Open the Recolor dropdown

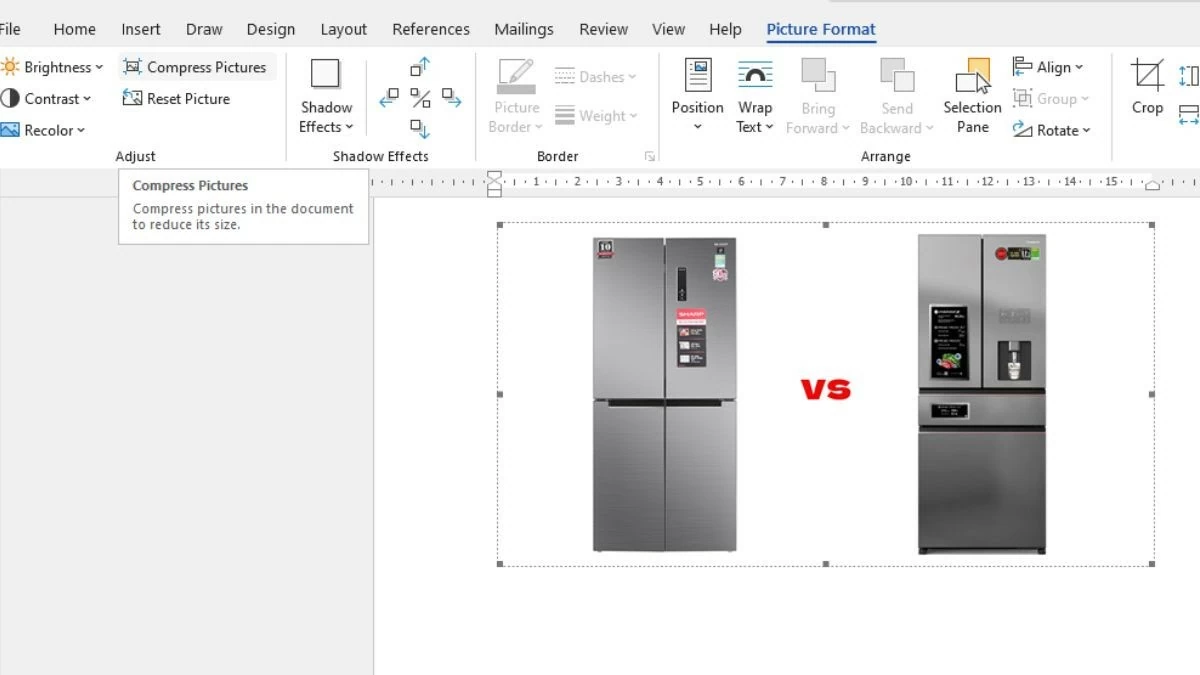tap(44, 129)
